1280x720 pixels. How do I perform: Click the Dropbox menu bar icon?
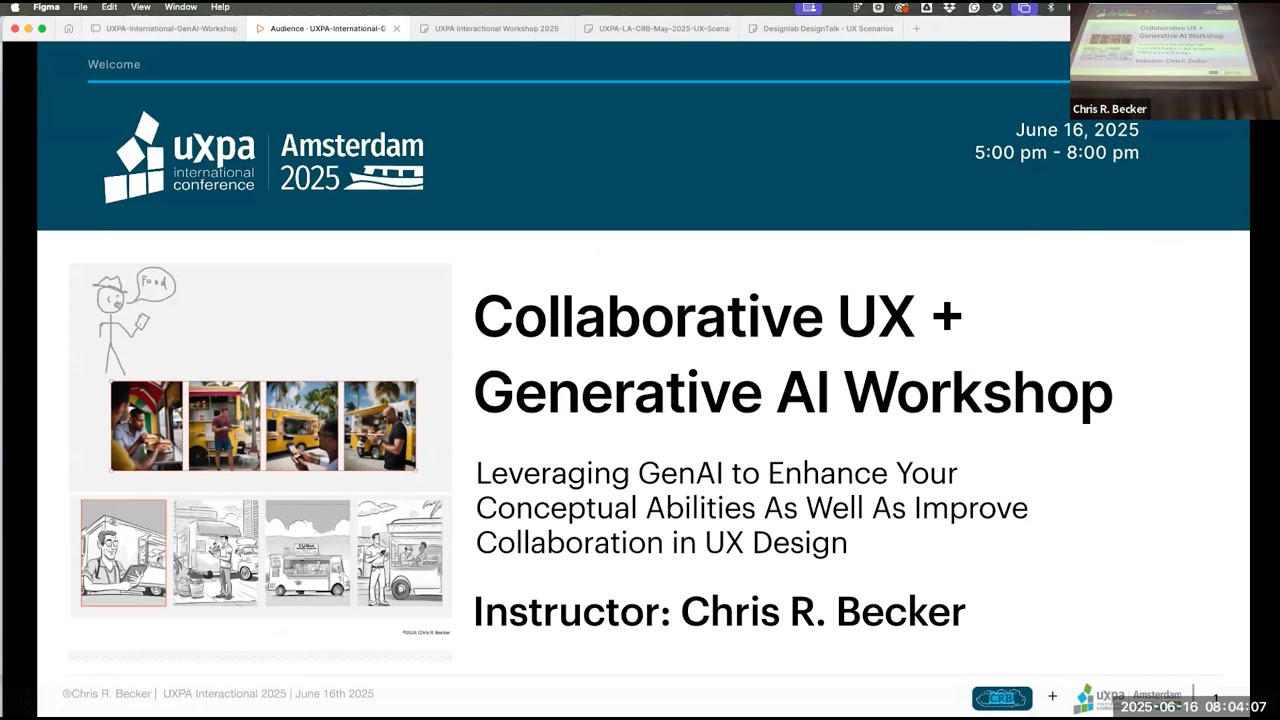(950, 7)
